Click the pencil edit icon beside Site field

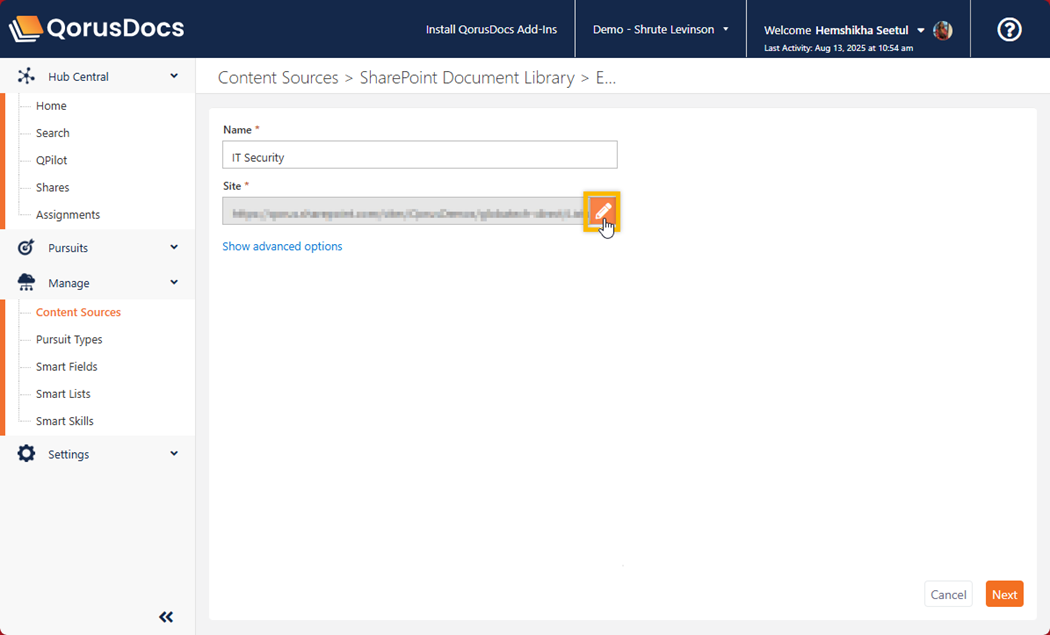point(602,211)
